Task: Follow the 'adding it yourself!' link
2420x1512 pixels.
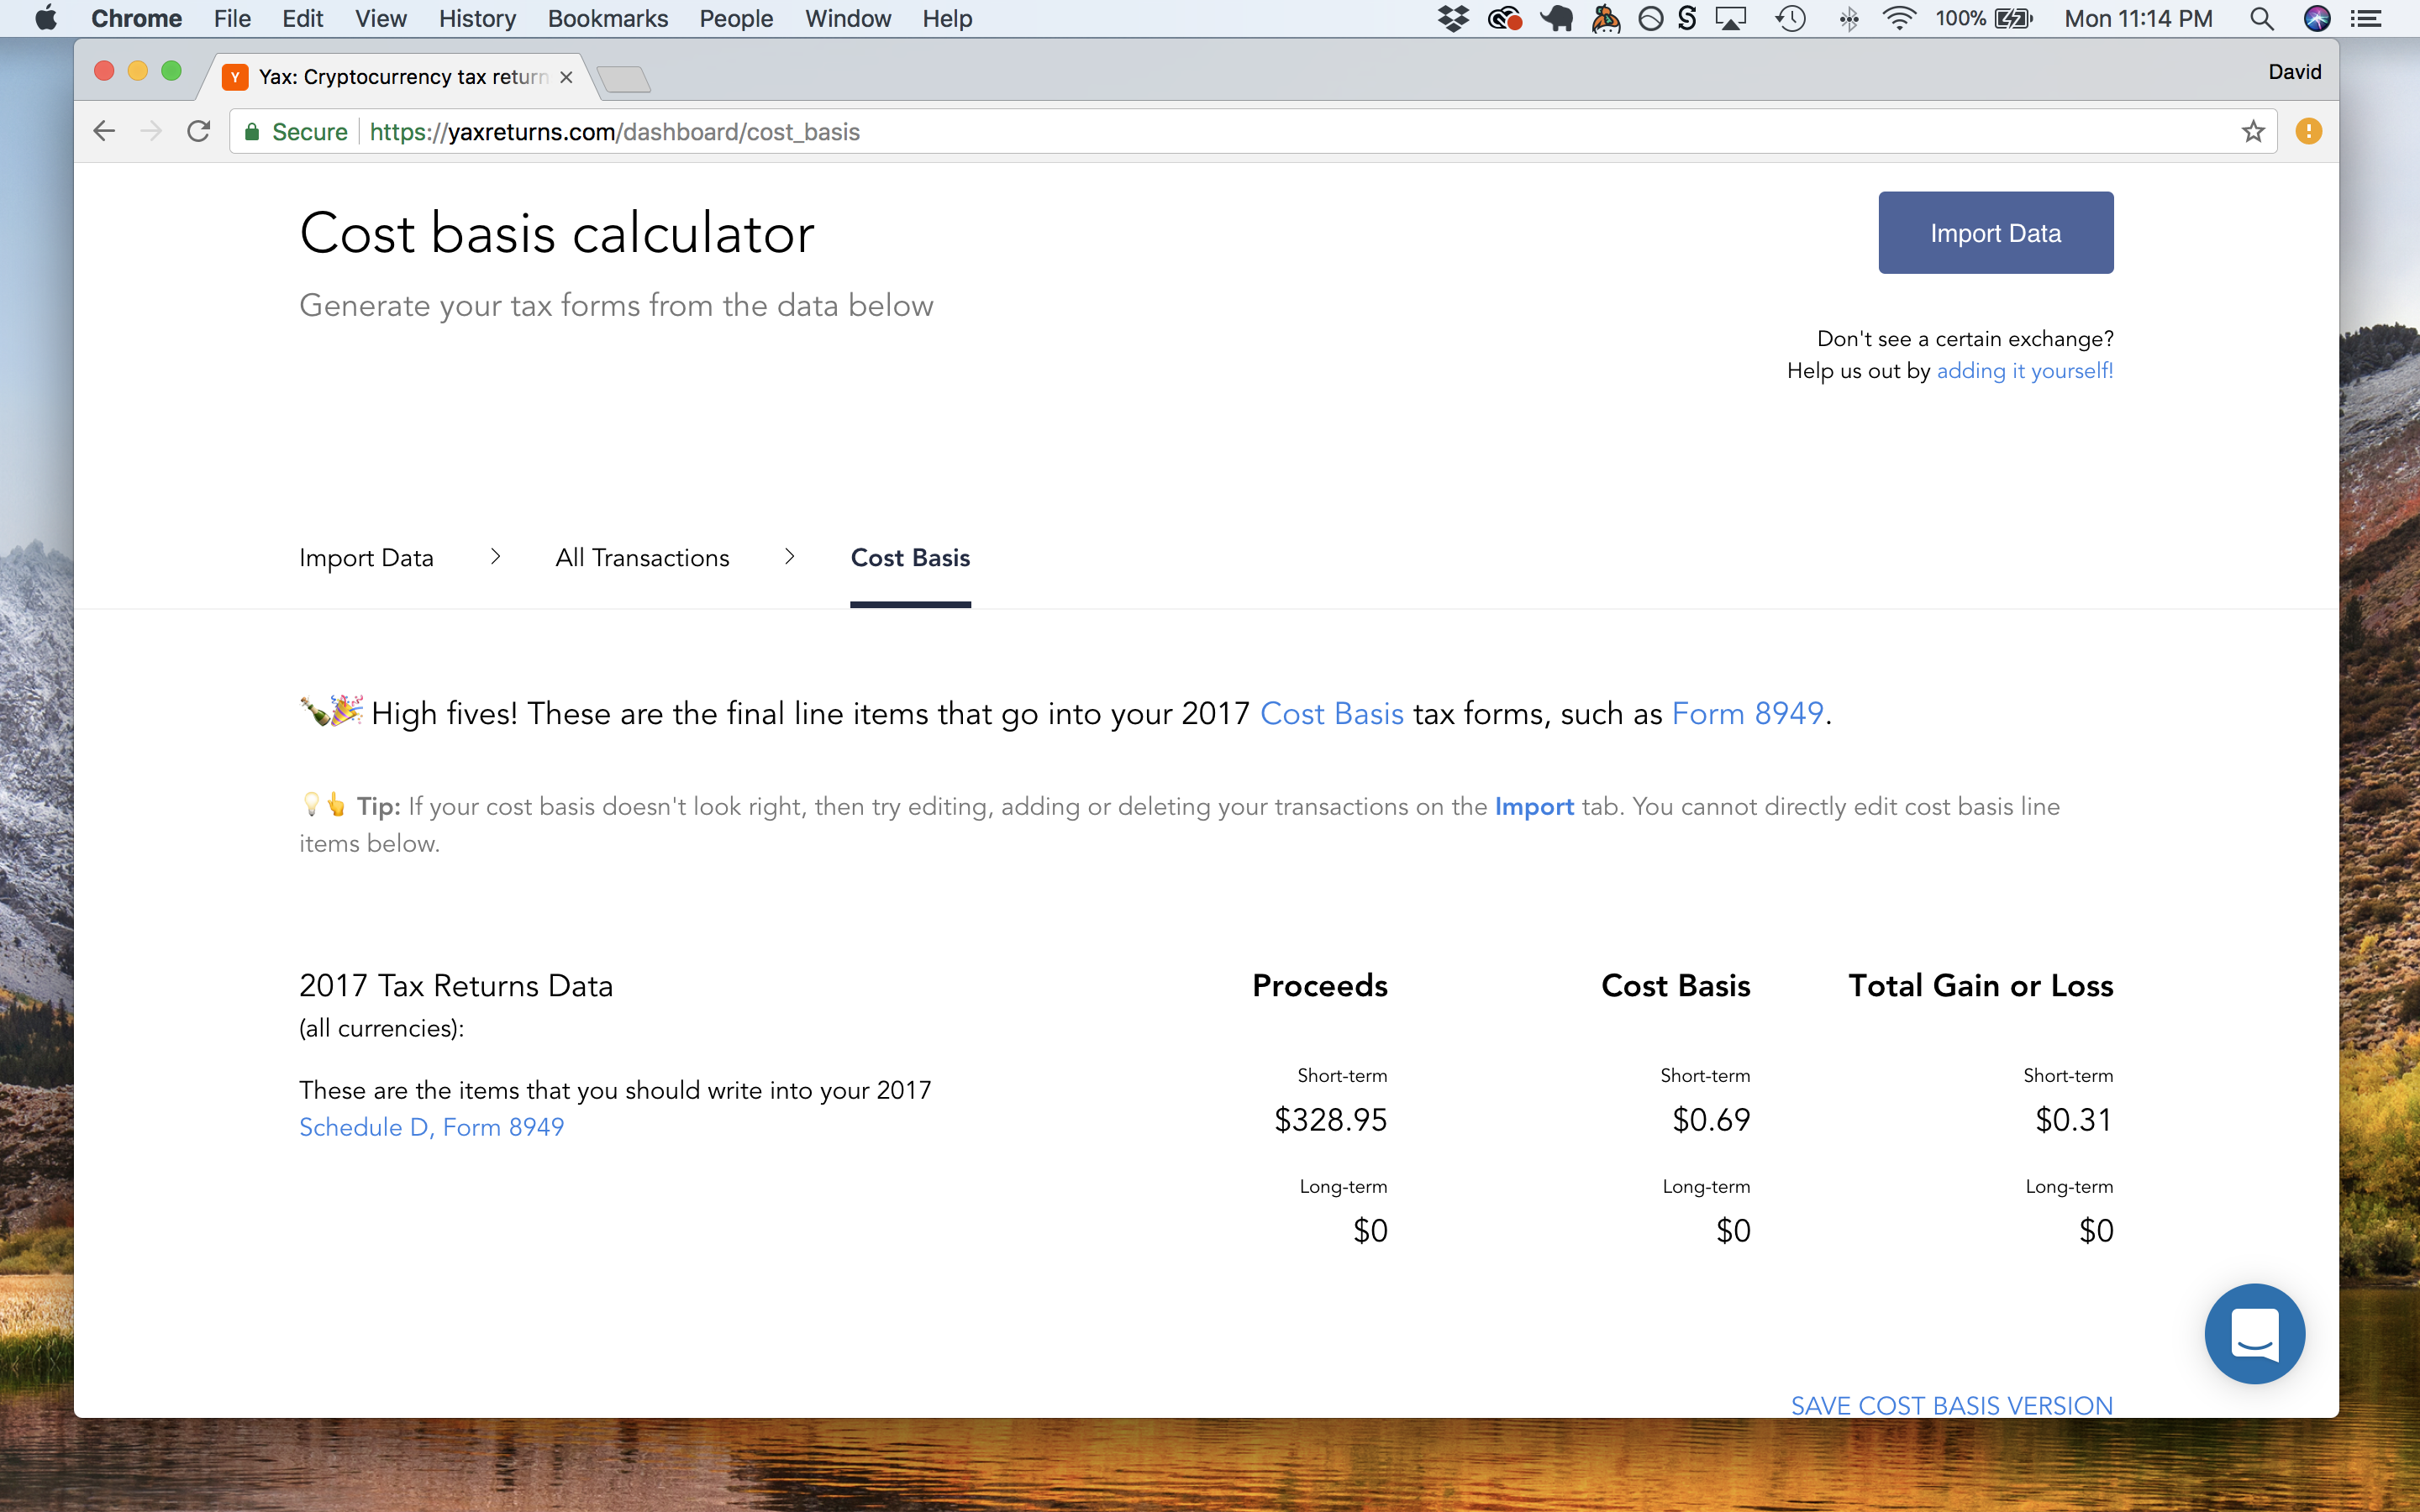Action: coord(2024,371)
